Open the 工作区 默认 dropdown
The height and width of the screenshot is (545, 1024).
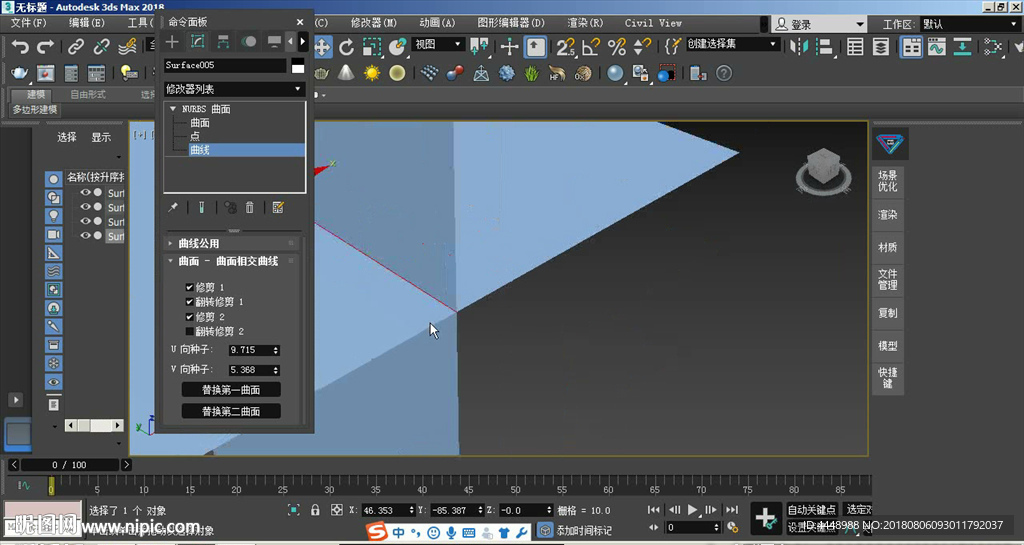[970, 24]
